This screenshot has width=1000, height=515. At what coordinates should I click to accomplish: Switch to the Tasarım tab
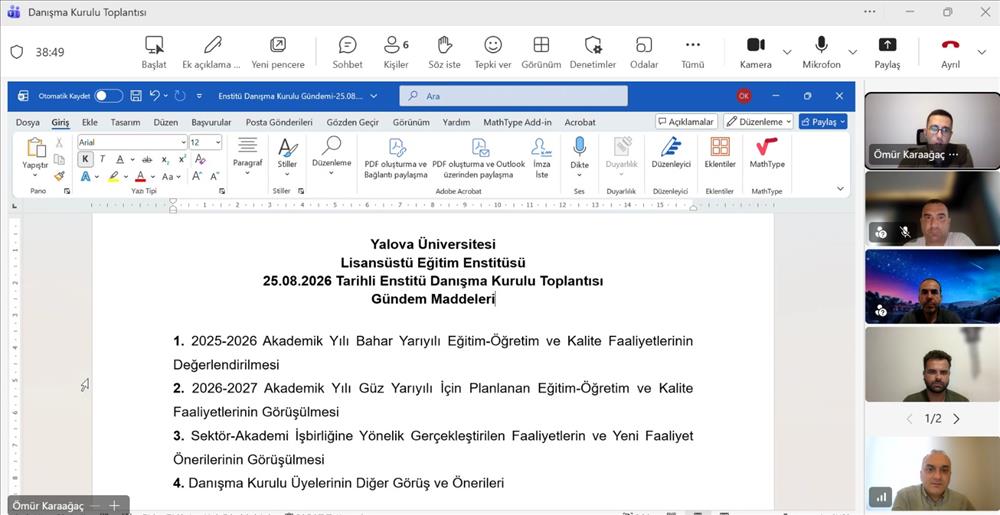point(125,122)
